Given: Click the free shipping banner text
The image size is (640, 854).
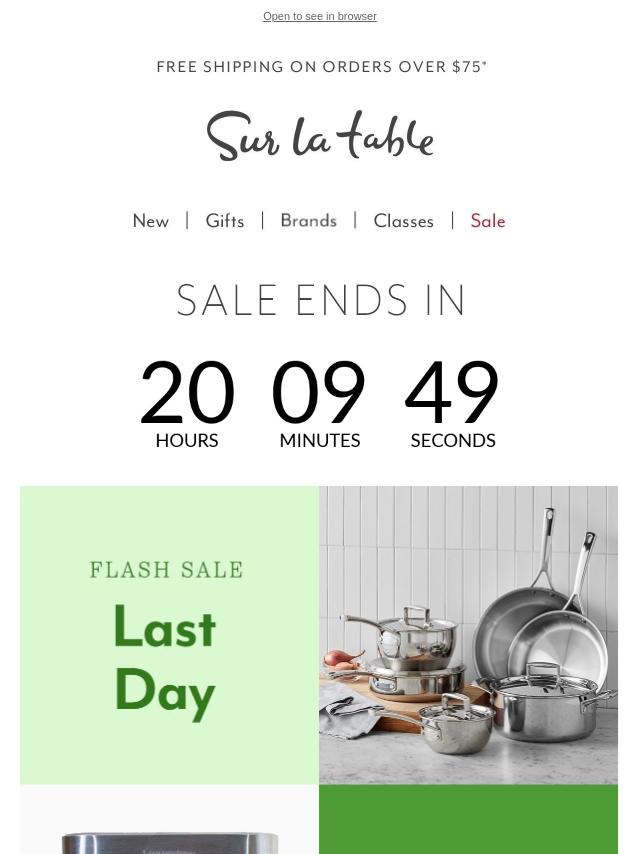Looking at the screenshot, I should pos(321,66).
